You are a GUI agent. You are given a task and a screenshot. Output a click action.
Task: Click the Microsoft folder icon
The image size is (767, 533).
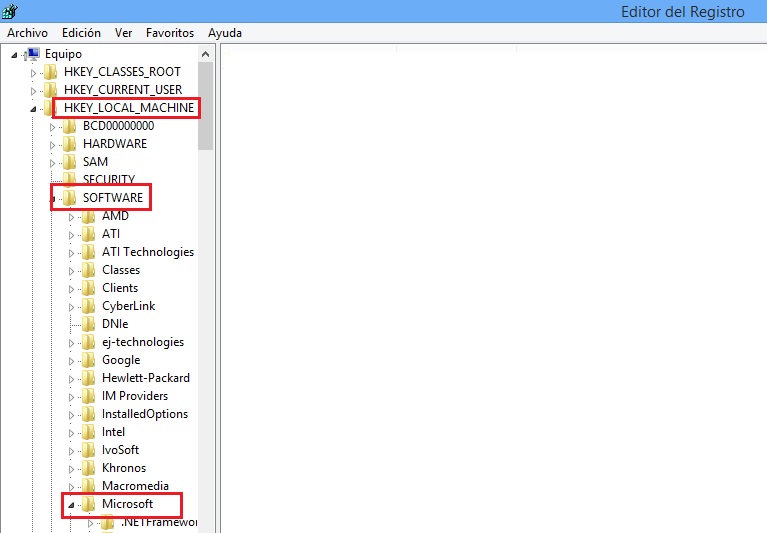(x=89, y=504)
